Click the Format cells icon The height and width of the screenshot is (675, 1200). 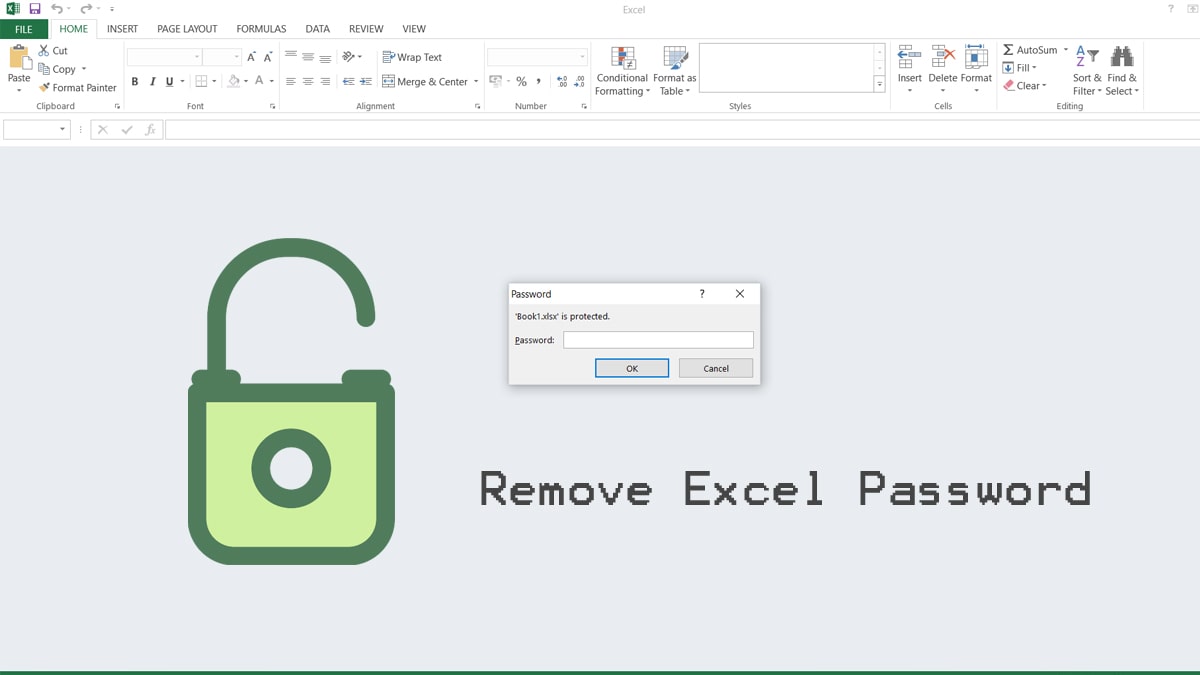click(x=976, y=57)
